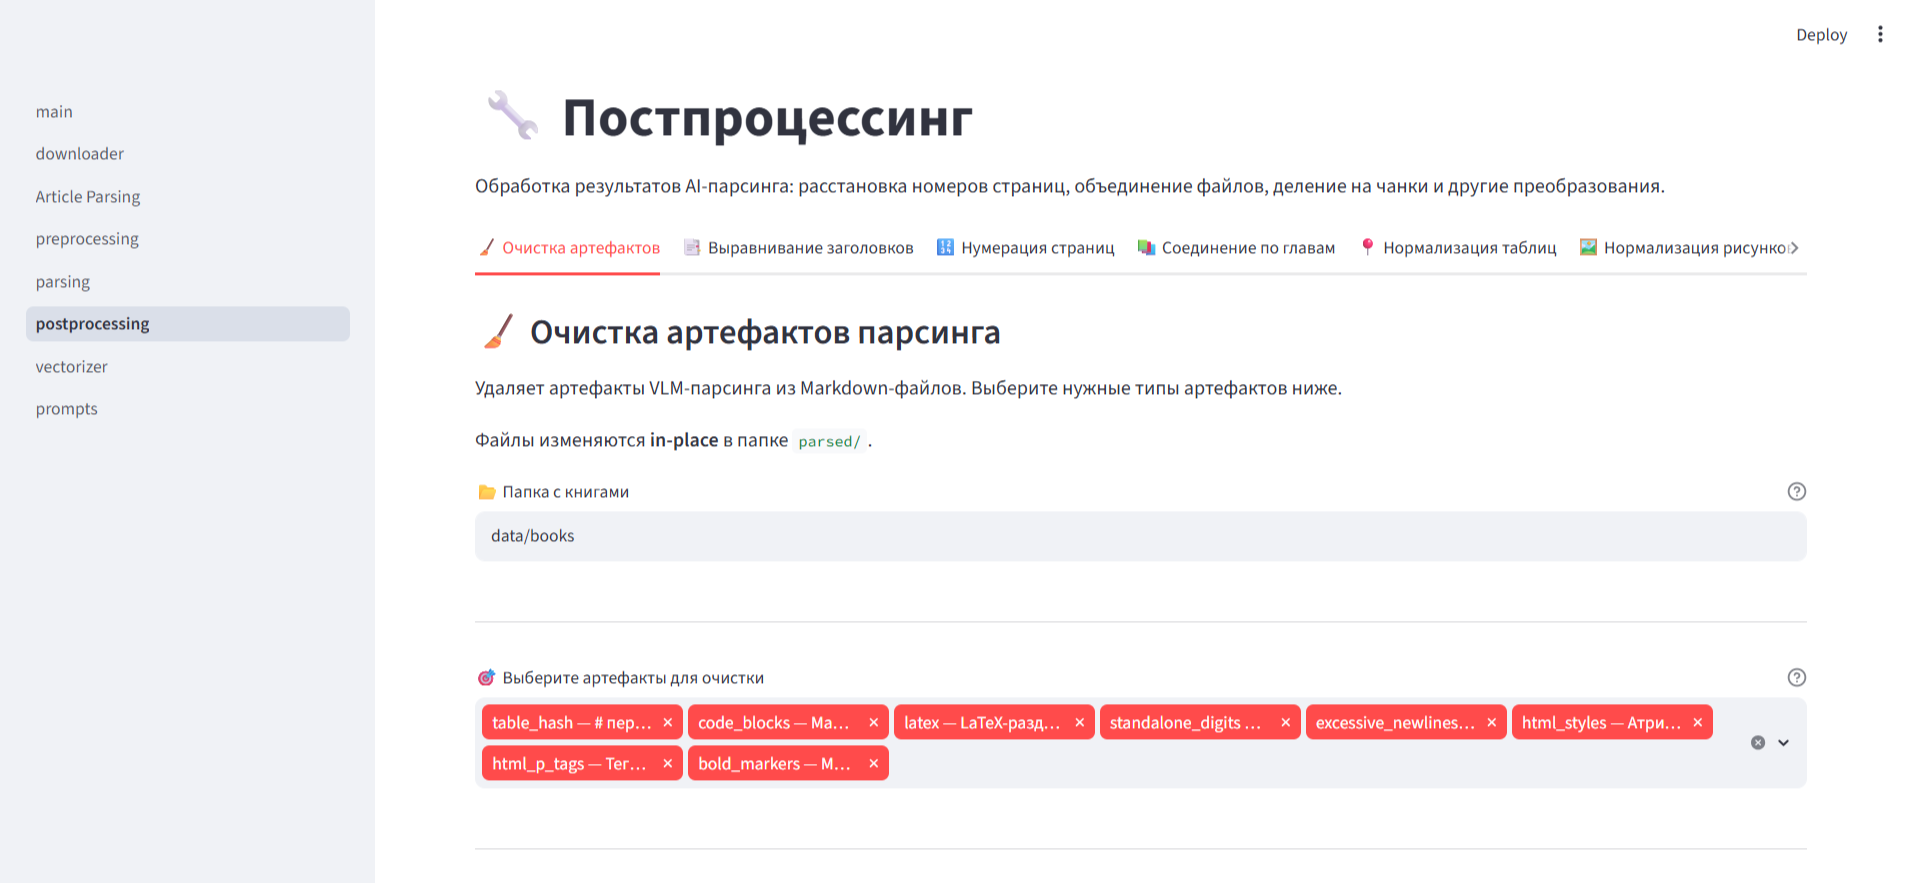This screenshot has width=1909, height=883.
Task: Open the downloader page
Action: point(188,154)
